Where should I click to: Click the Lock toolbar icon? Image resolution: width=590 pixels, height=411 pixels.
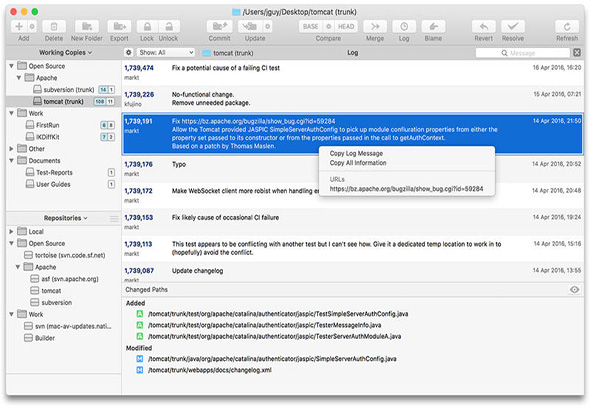[148, 26]
